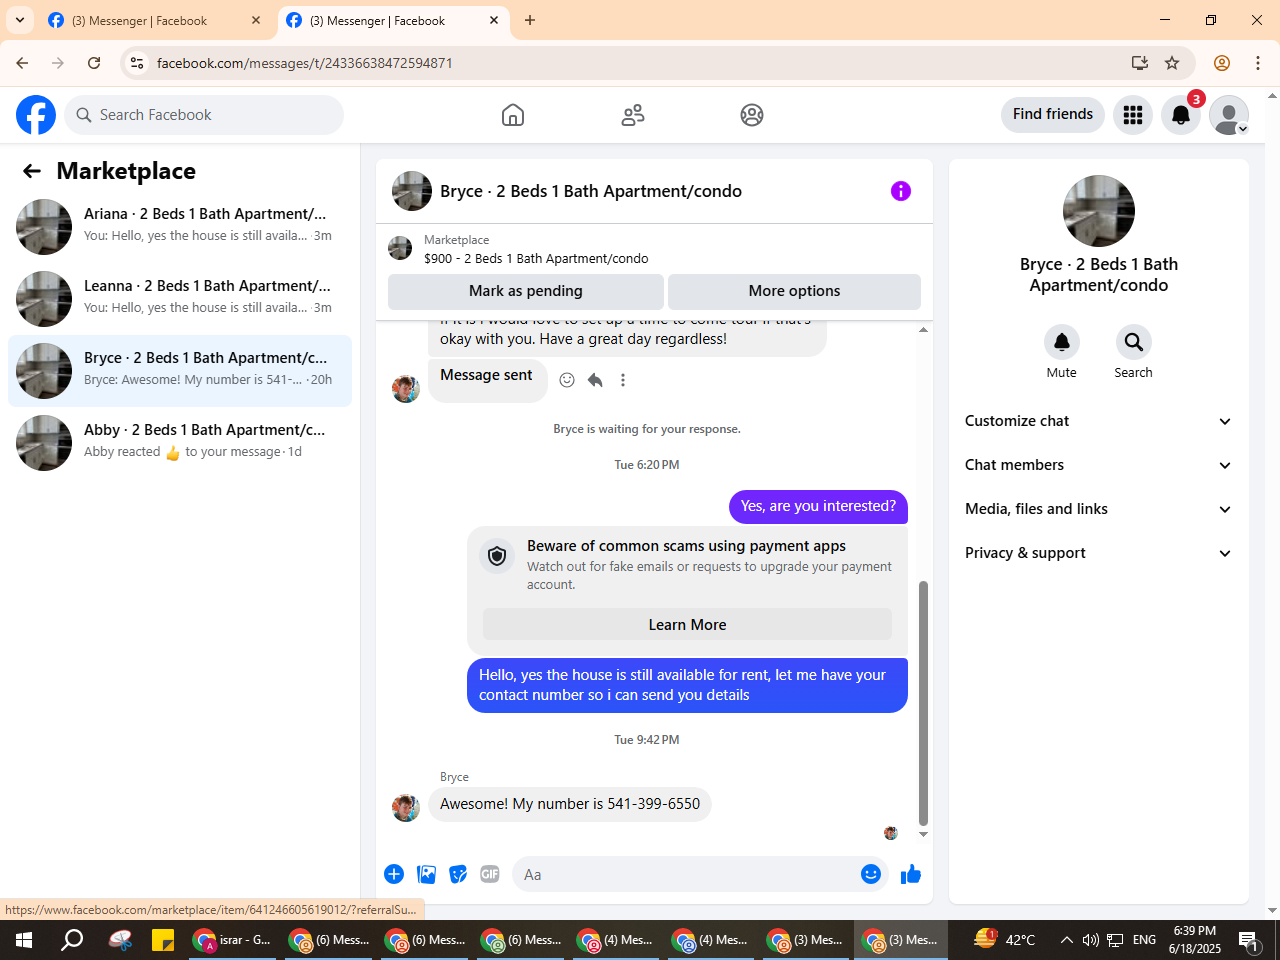The image size is (1280, 960).
Task: Expand the Chat members section
Action: 1098,465
